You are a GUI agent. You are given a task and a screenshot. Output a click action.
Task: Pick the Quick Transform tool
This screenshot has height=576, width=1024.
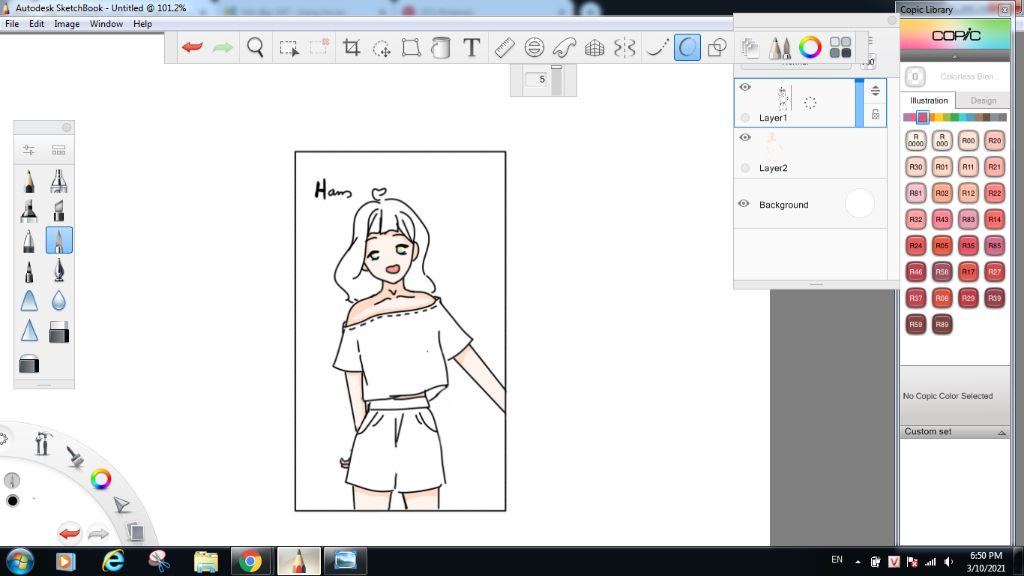[x=381, y=48]
